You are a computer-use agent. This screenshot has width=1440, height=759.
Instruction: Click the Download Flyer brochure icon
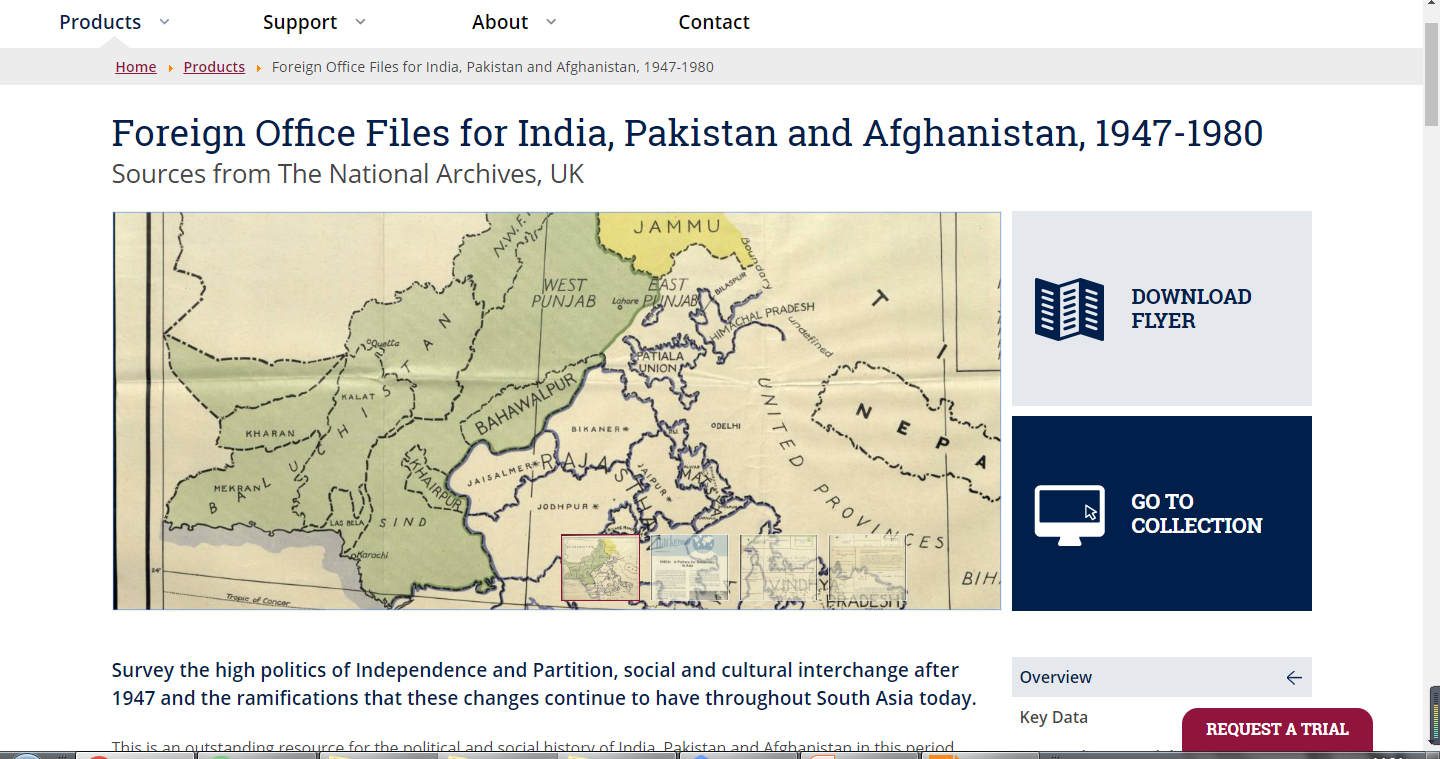tap(1069, 309)
